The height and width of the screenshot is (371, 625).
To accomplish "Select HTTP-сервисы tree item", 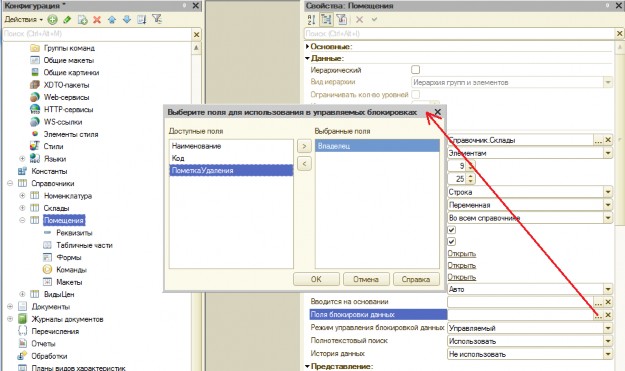I will pos(68,110).
